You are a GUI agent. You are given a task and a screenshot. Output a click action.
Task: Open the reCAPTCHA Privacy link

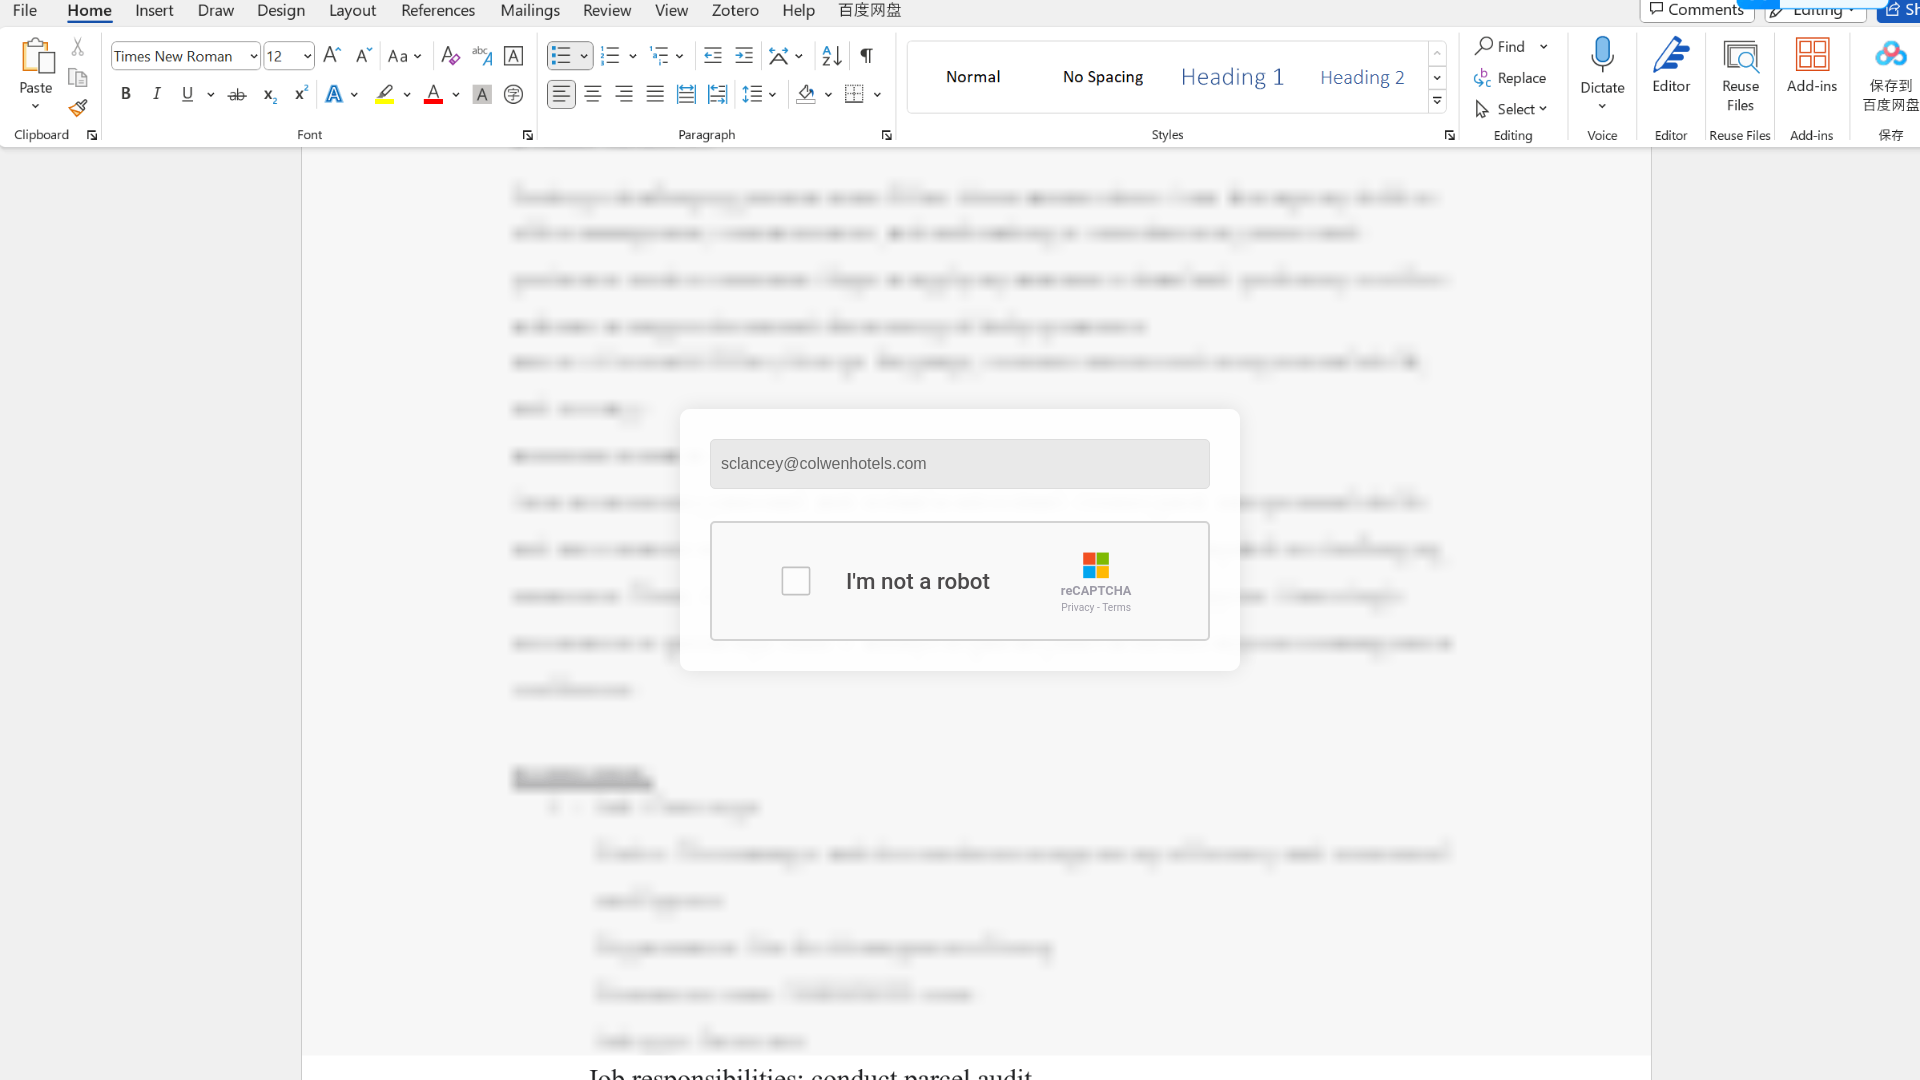tap(1077, 608)
